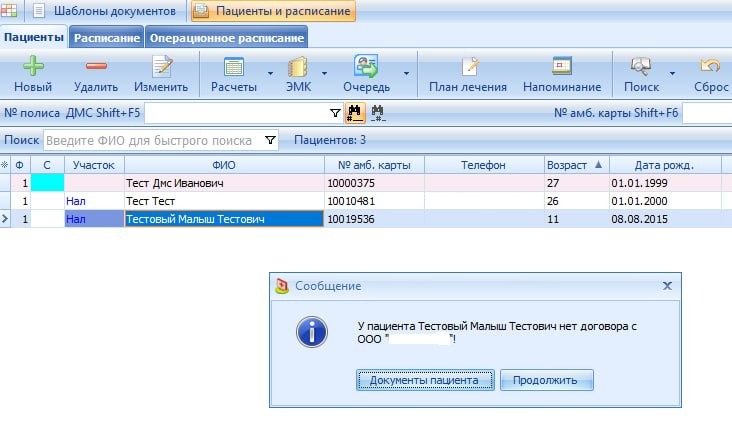Viewport: 732px width, 421px height.
Task: Switch to the Пациенты и расписание tab
Action: (x=273, y=11)
